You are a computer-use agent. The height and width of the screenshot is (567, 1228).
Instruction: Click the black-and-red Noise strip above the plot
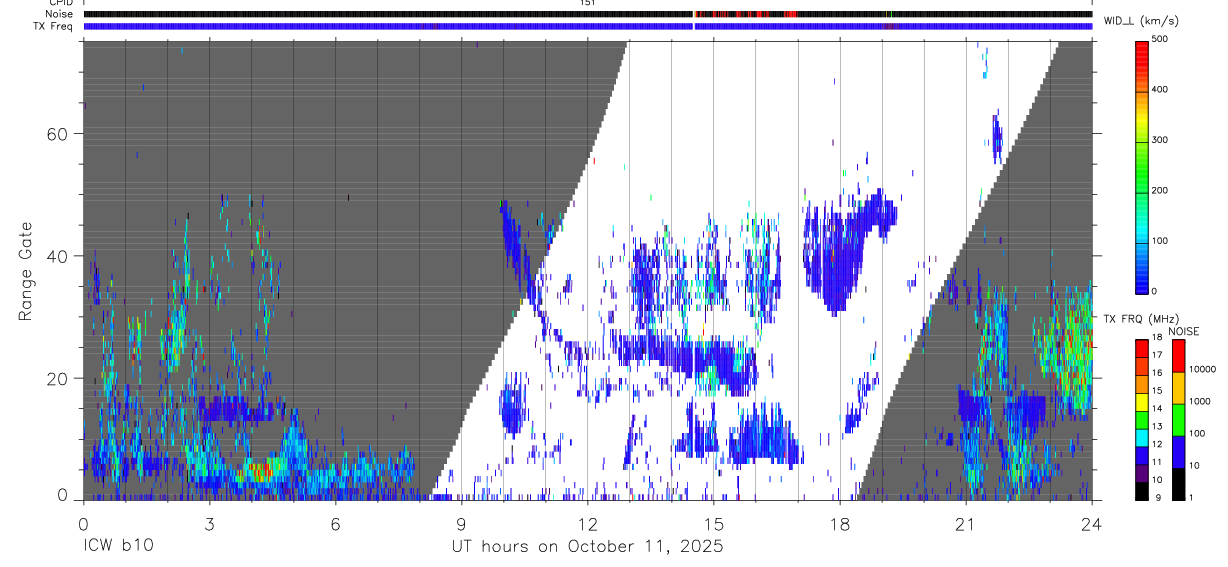(x=588, y=14)
